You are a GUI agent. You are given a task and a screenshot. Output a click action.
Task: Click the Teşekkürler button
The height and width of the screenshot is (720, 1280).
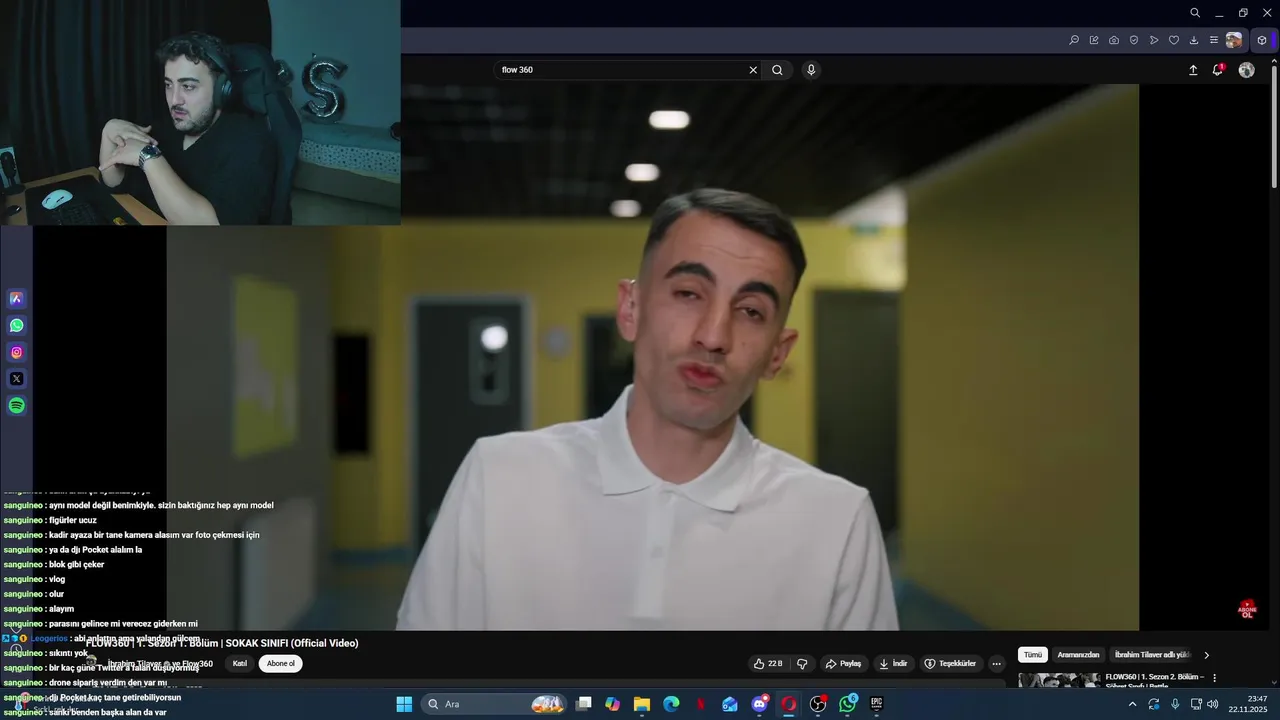tap(950, 664)
